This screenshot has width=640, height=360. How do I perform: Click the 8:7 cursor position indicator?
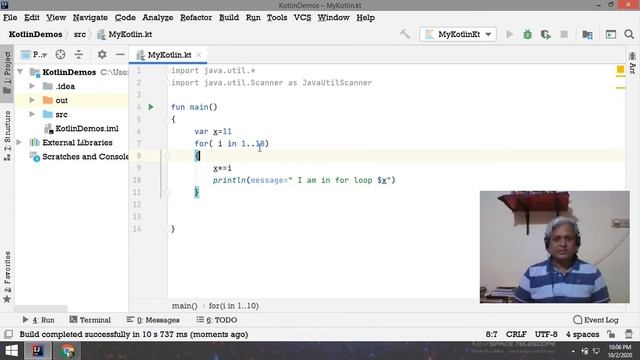coord(491,334)
